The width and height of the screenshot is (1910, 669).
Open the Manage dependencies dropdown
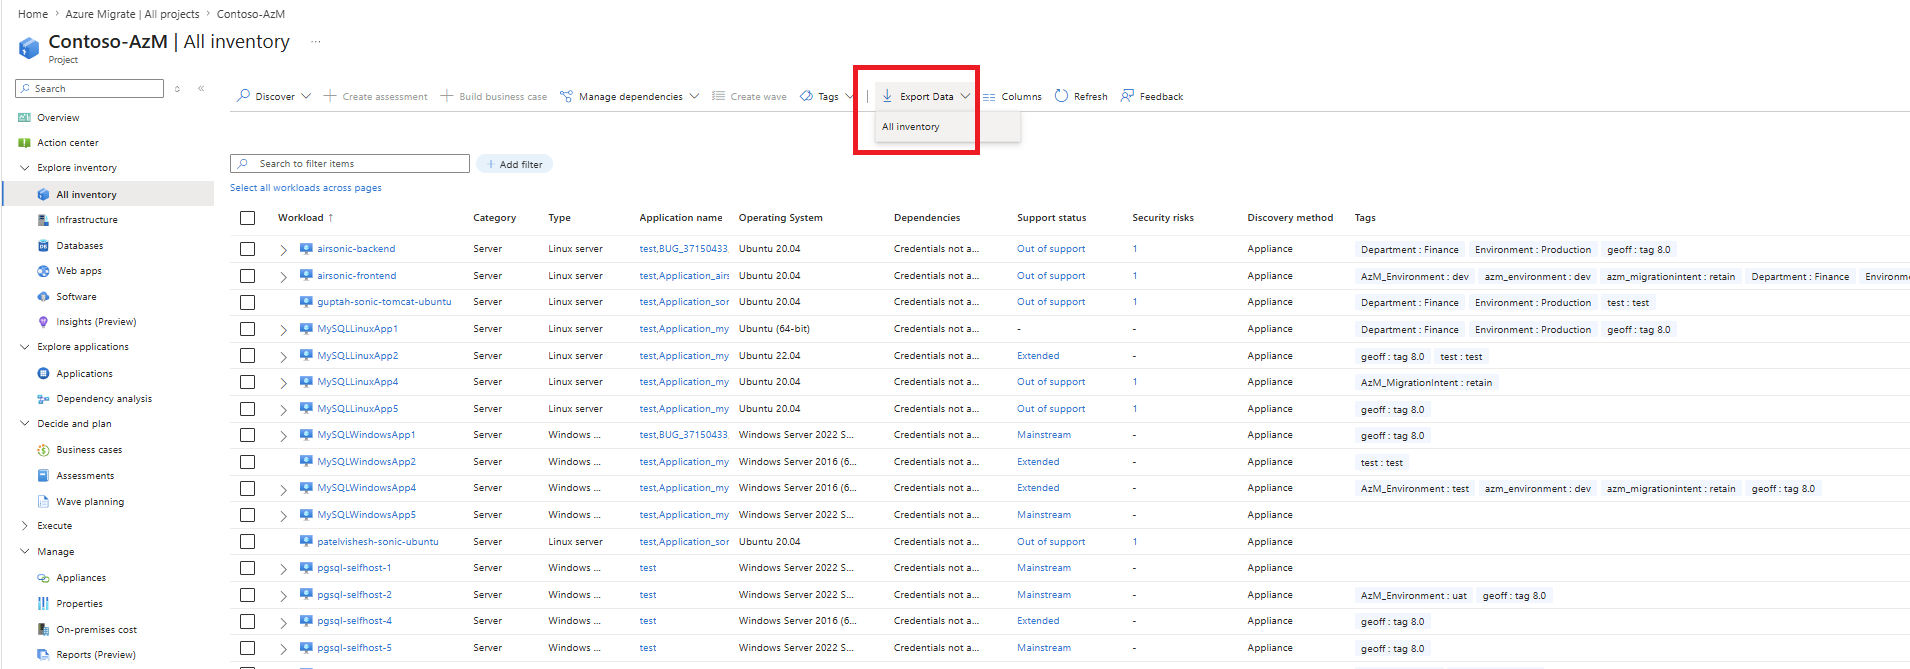[x=630, y=97]
